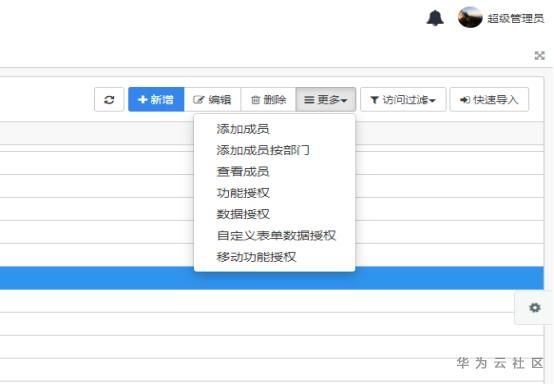
Task: Select the highlighted blue table row
Action: [x=272, y=278]
